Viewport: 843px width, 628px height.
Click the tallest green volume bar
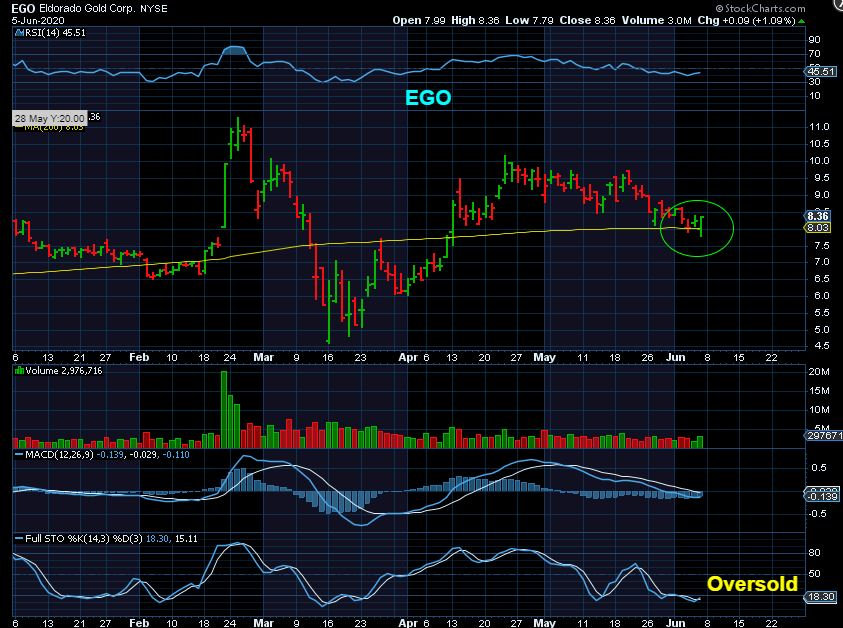tap(224, 410)
